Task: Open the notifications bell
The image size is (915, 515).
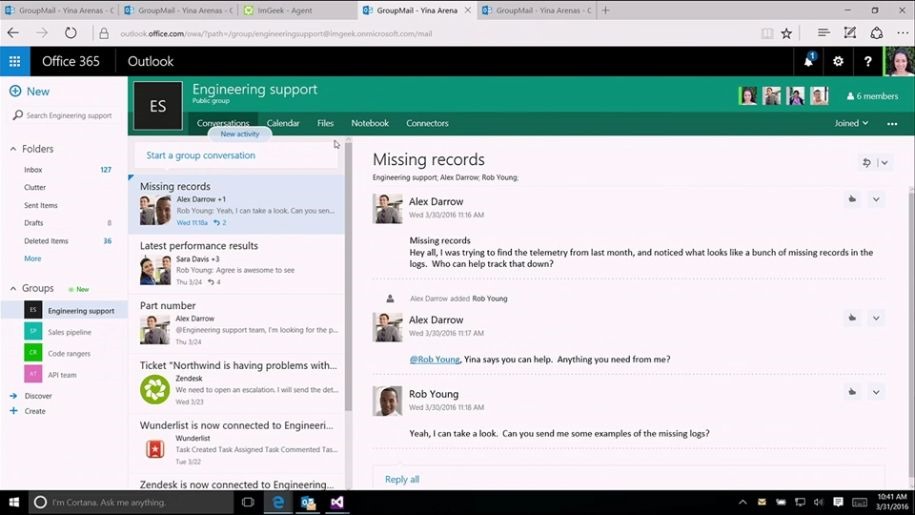Action: coord(808,61)
